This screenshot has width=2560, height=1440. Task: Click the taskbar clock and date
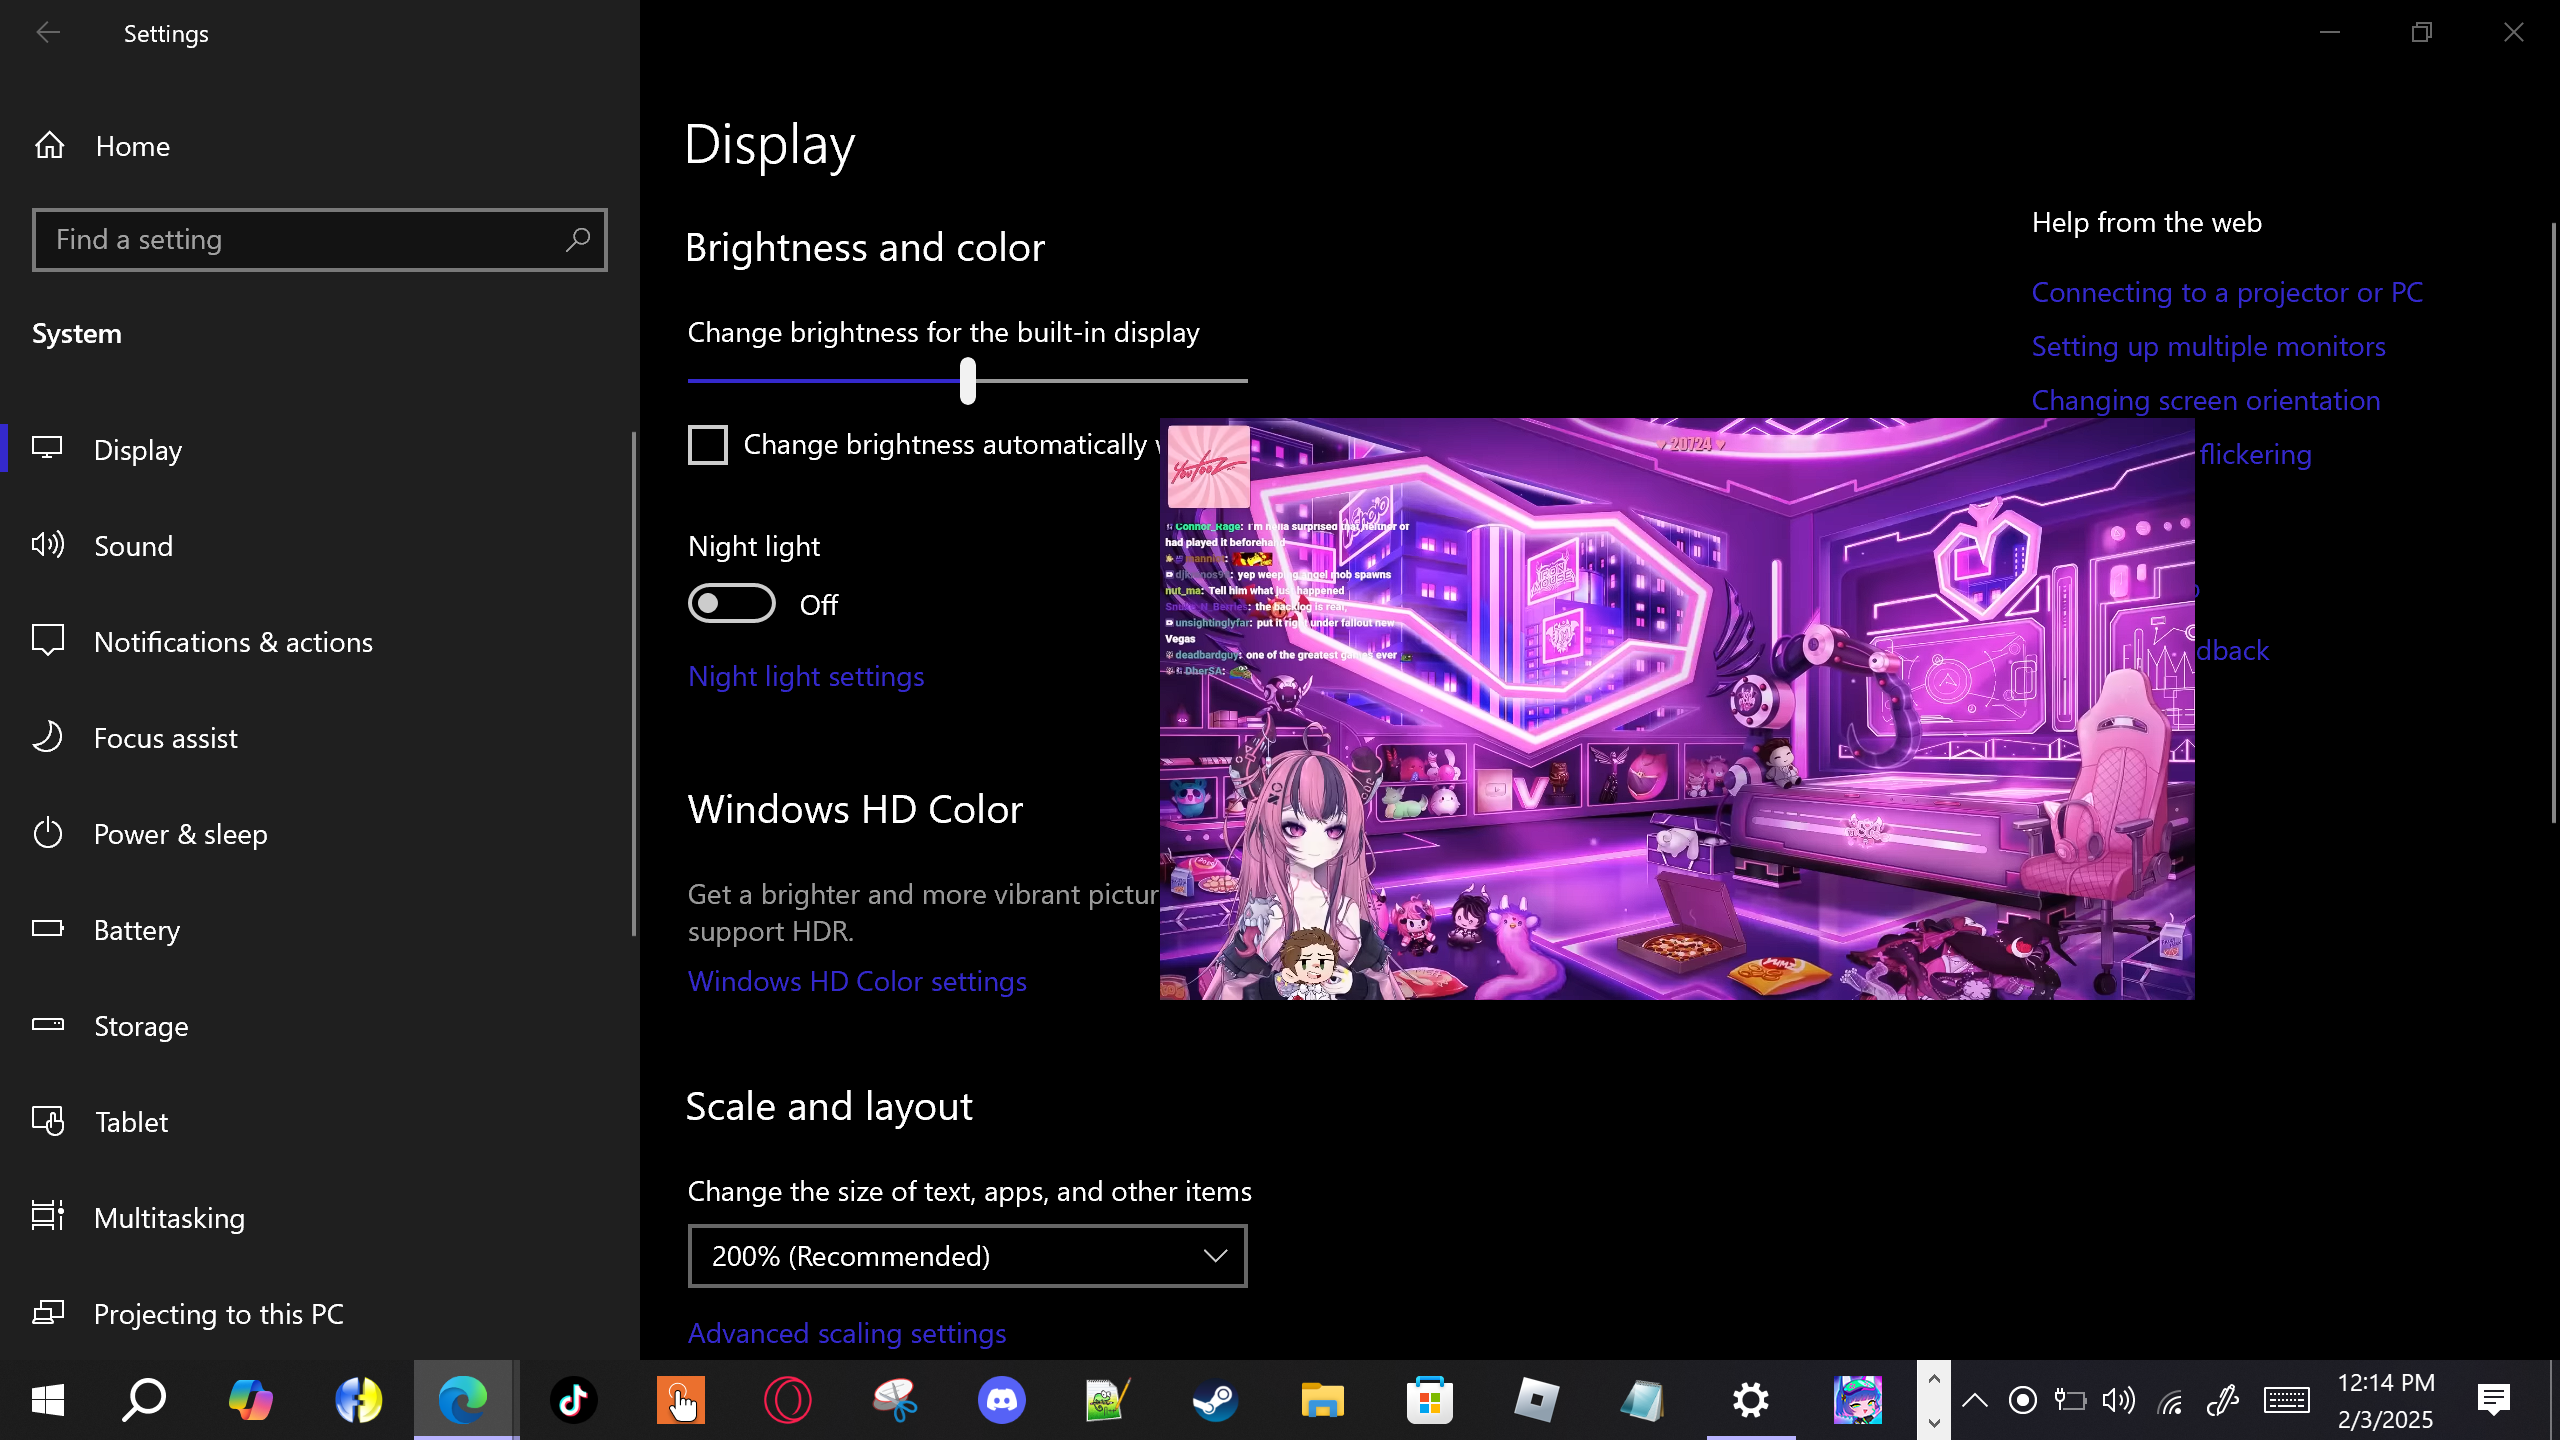[x=2386, y=1401]
